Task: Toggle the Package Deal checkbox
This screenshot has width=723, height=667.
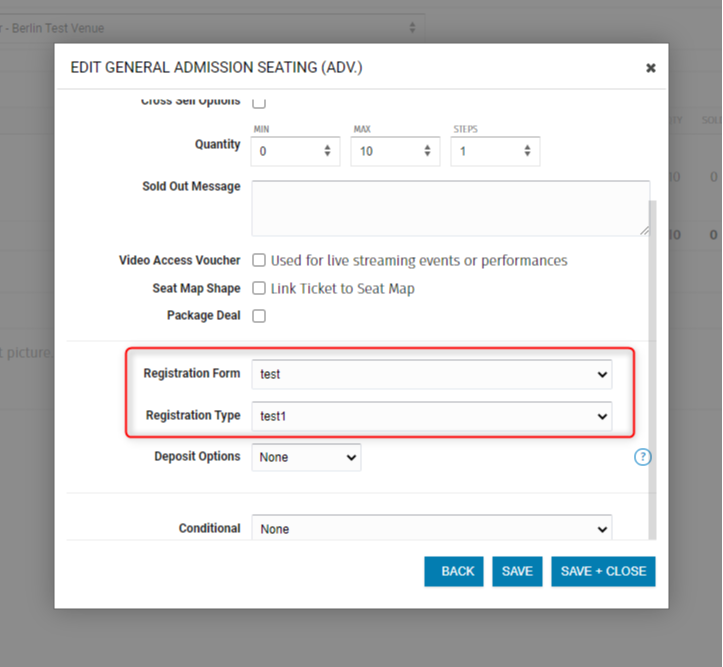Action: pyautogui.click(x=259, y=316)
